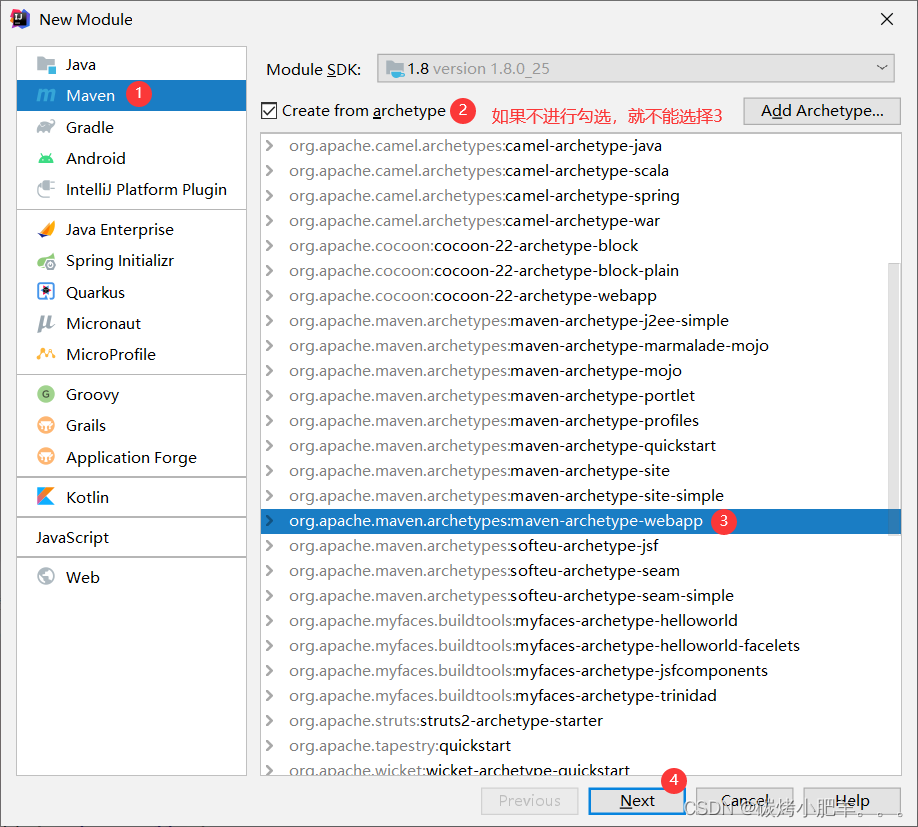
Task: Select Java module type
Action: 132,64
